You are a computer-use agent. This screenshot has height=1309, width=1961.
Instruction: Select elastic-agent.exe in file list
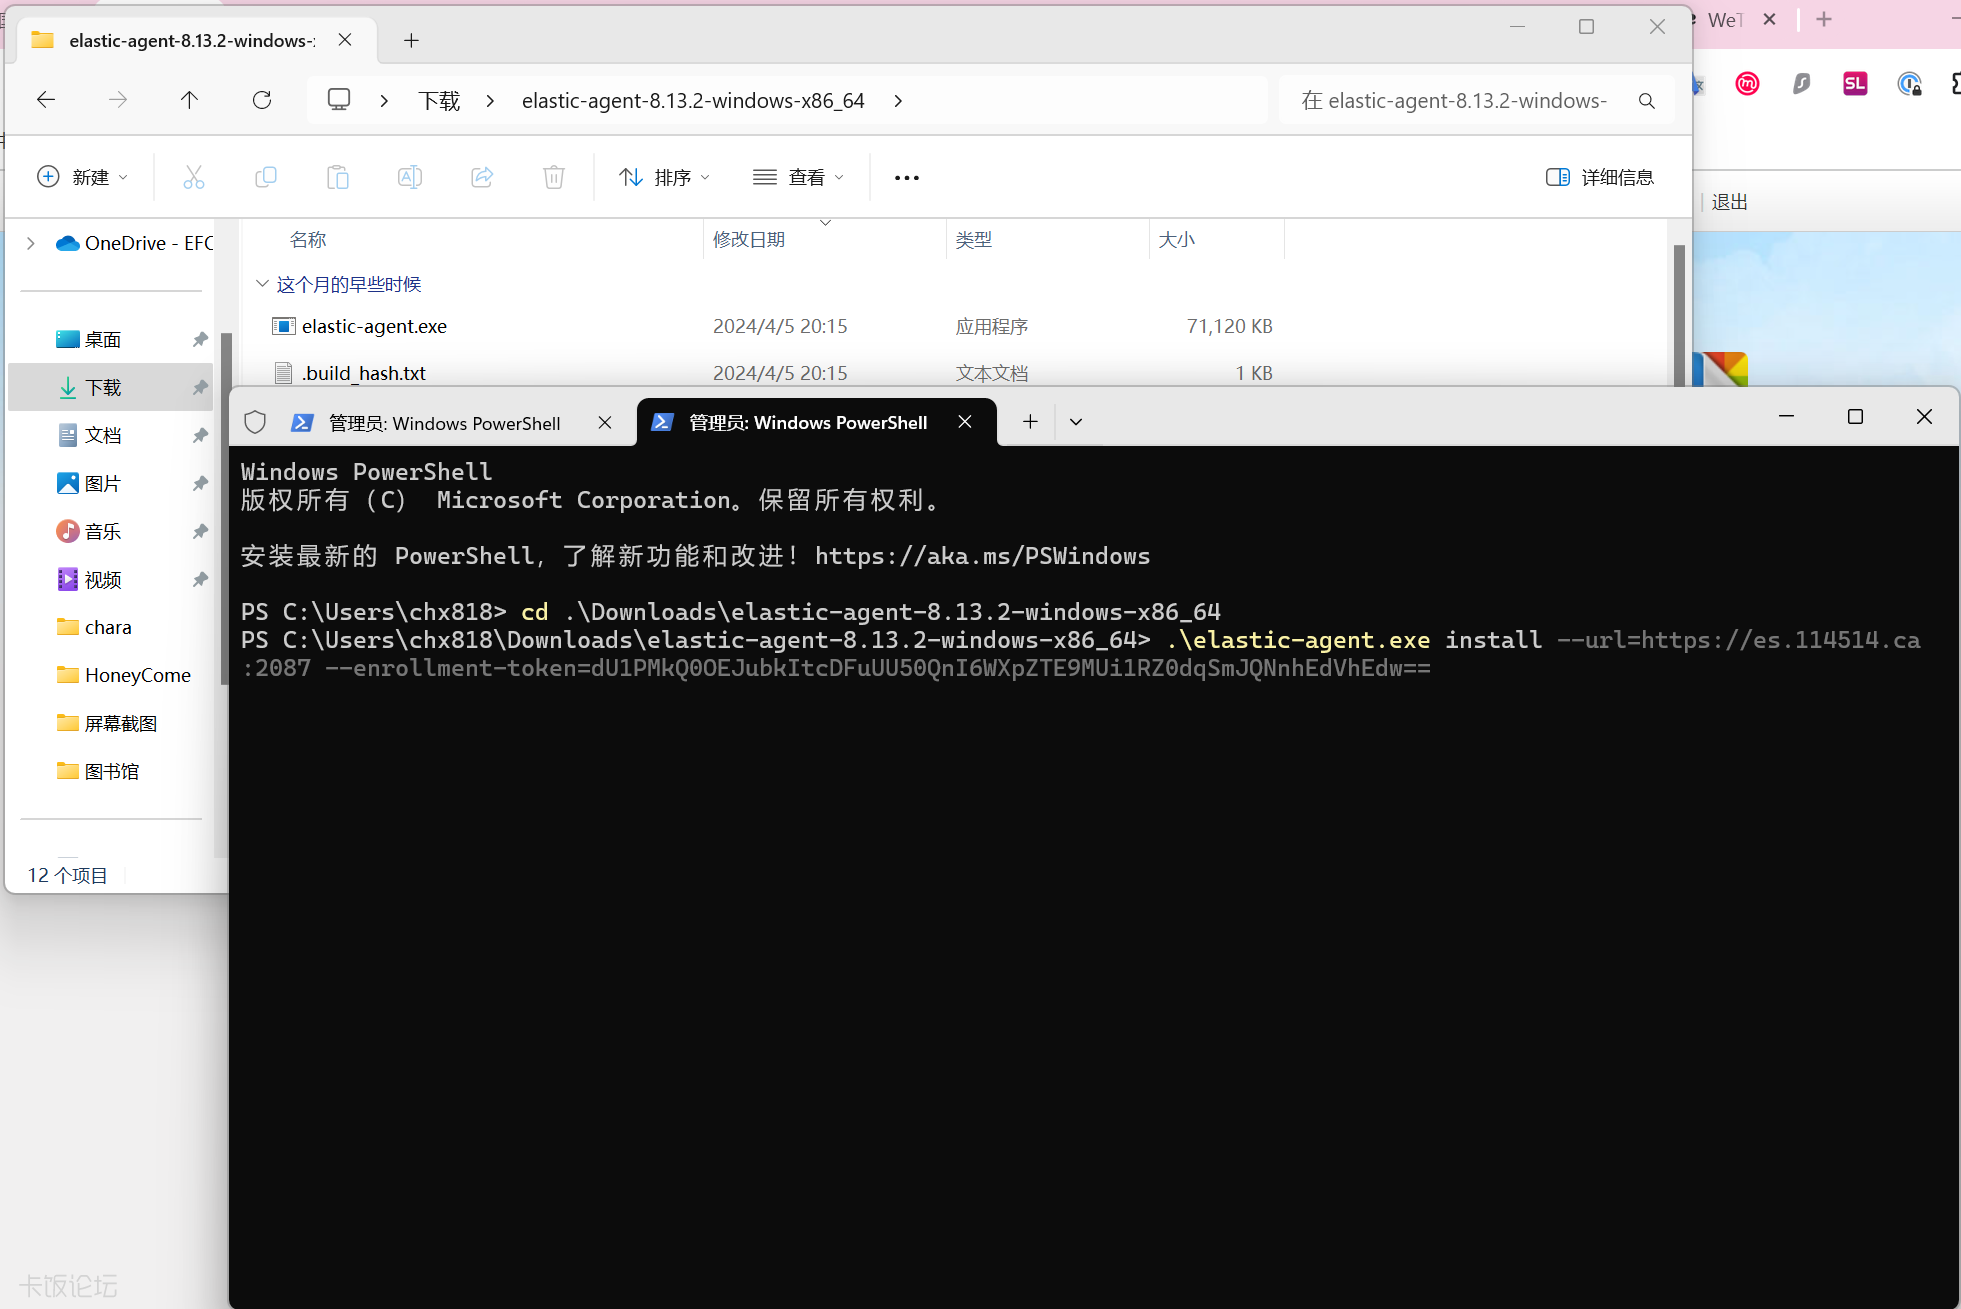(x=374, y=326)
